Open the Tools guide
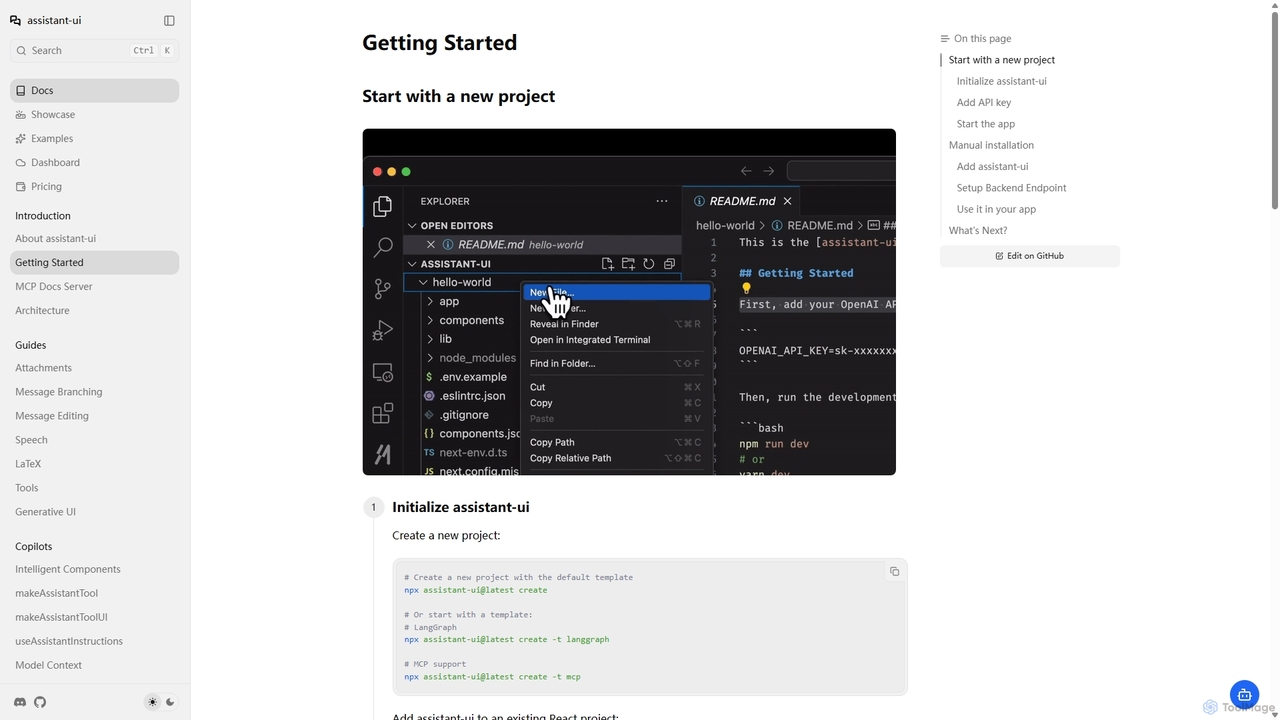 94,487
